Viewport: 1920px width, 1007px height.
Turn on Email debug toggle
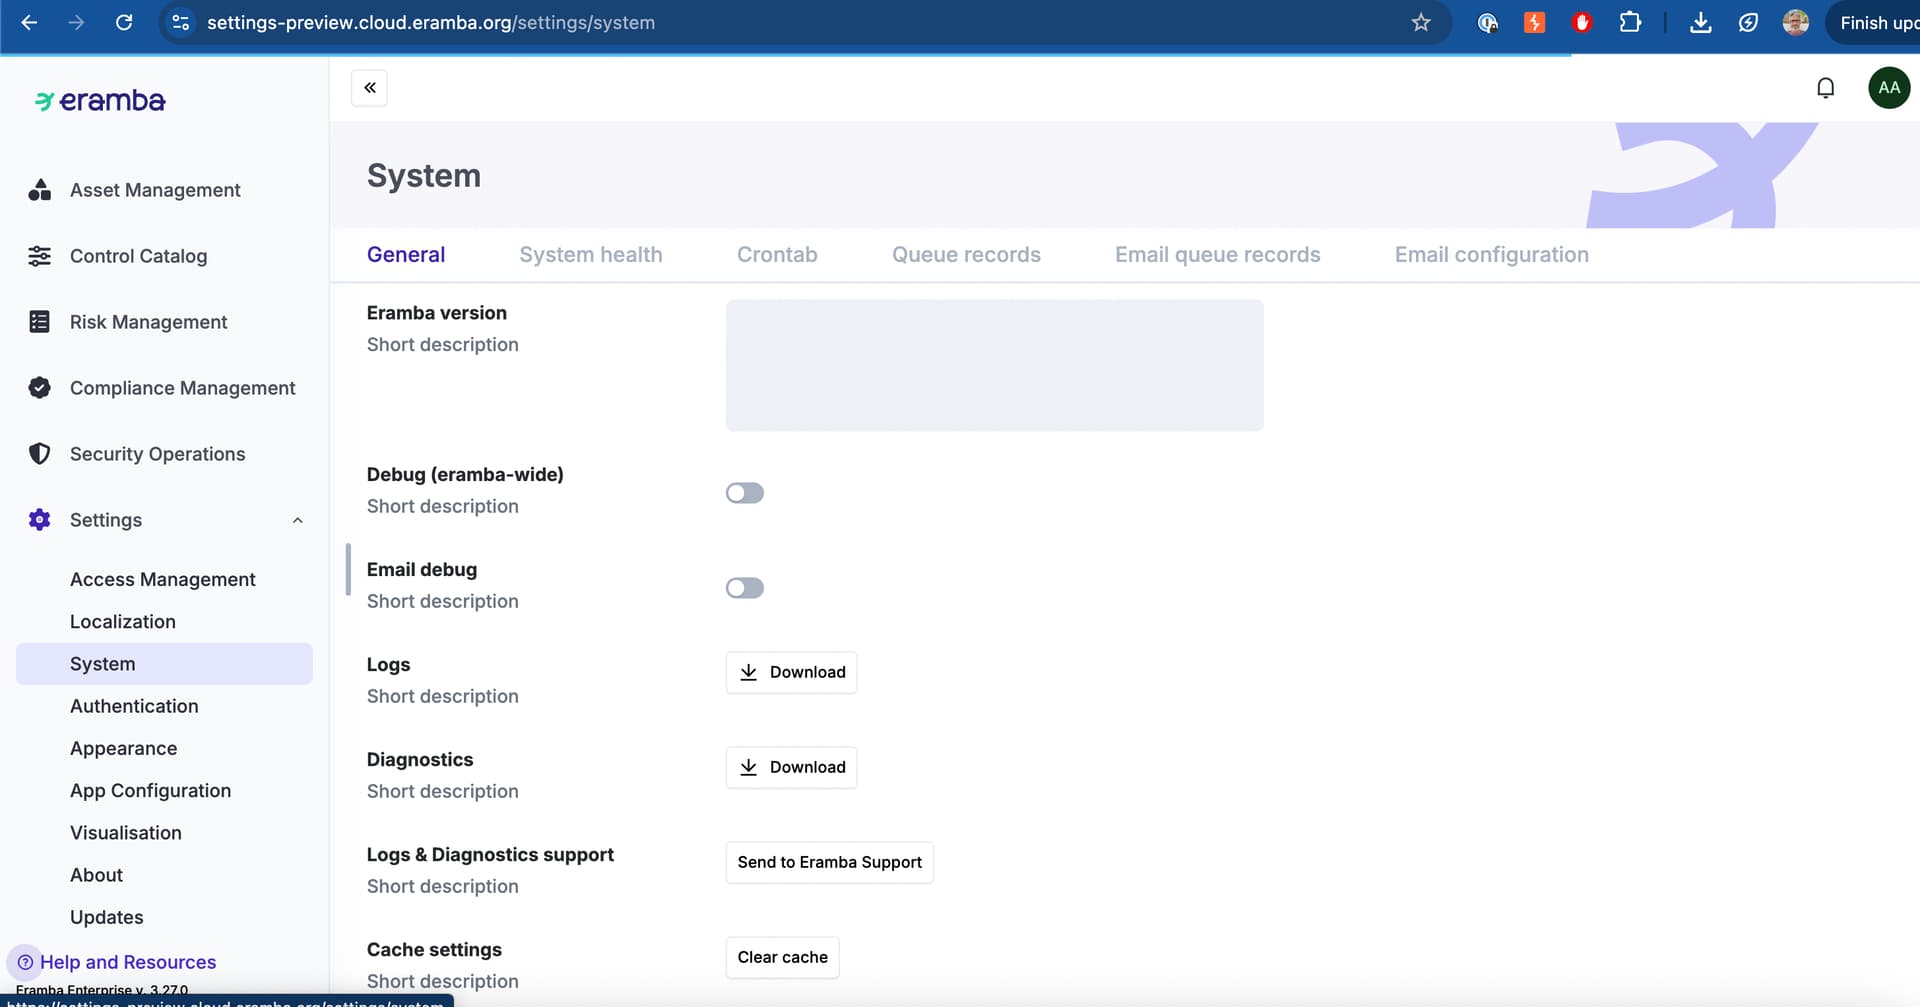tap(745, 588)
